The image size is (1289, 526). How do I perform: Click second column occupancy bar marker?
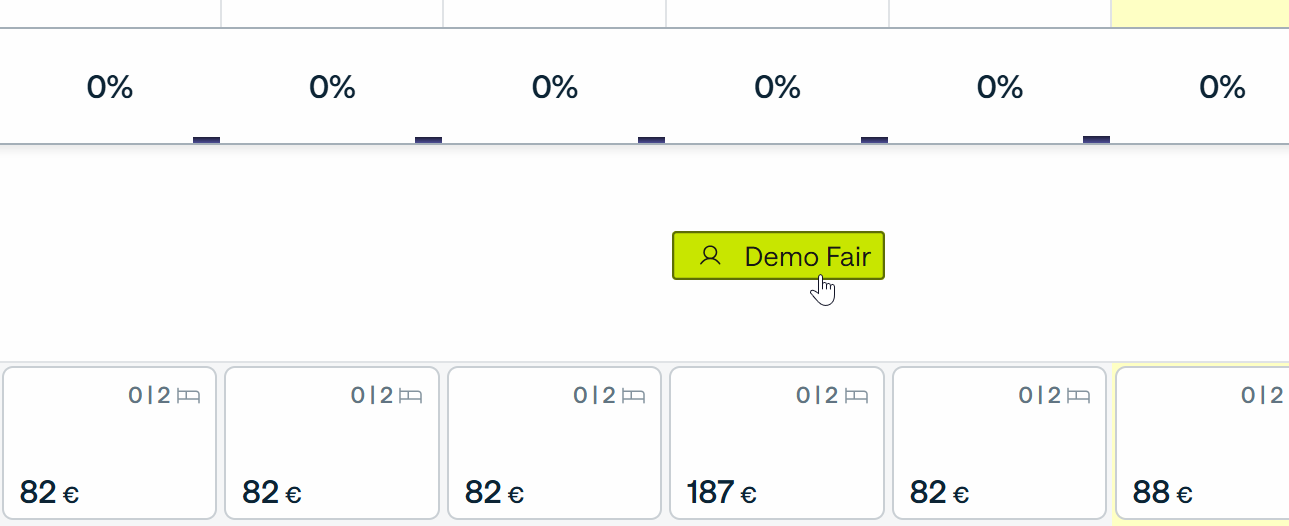point(428,140)
